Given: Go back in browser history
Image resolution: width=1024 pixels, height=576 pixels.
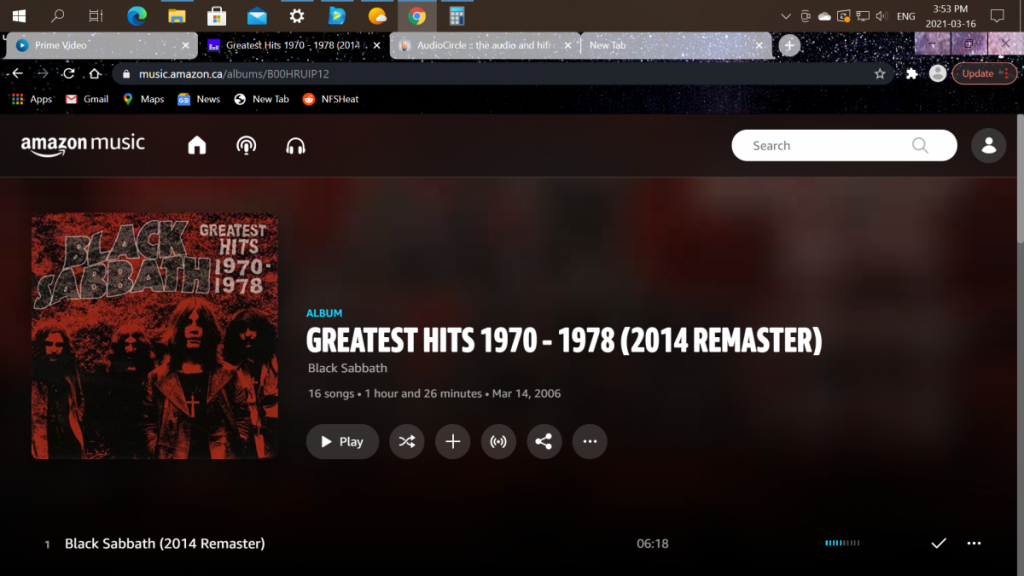Looking at the screenshot, I should tap(18, 74).
